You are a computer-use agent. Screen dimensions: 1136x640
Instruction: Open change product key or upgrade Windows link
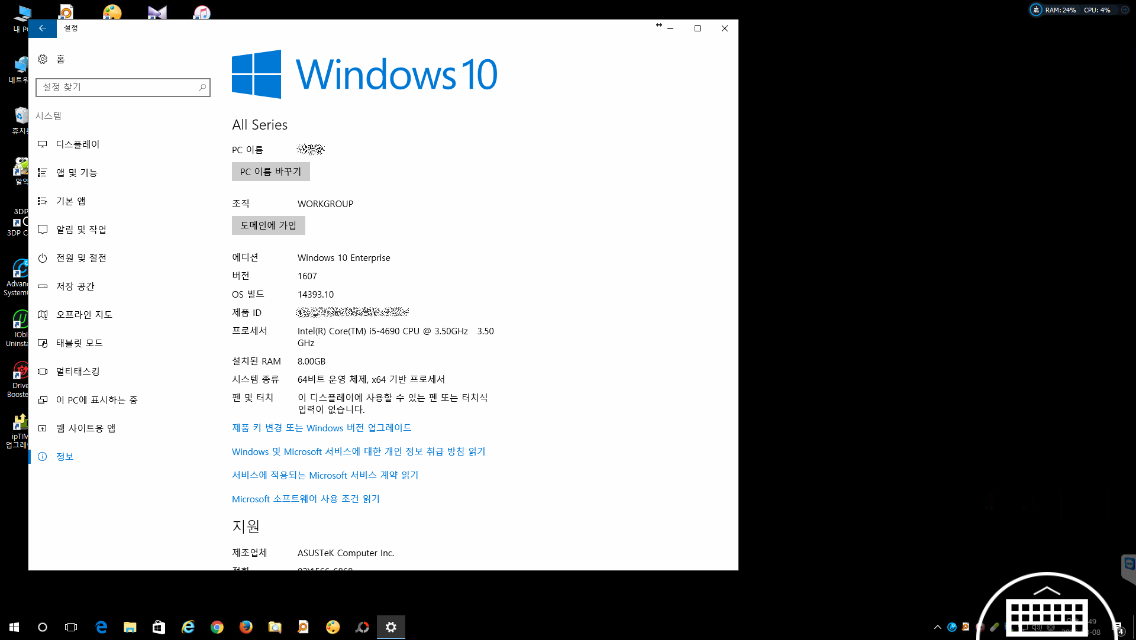pyautogui.click(x=321, y=428)
